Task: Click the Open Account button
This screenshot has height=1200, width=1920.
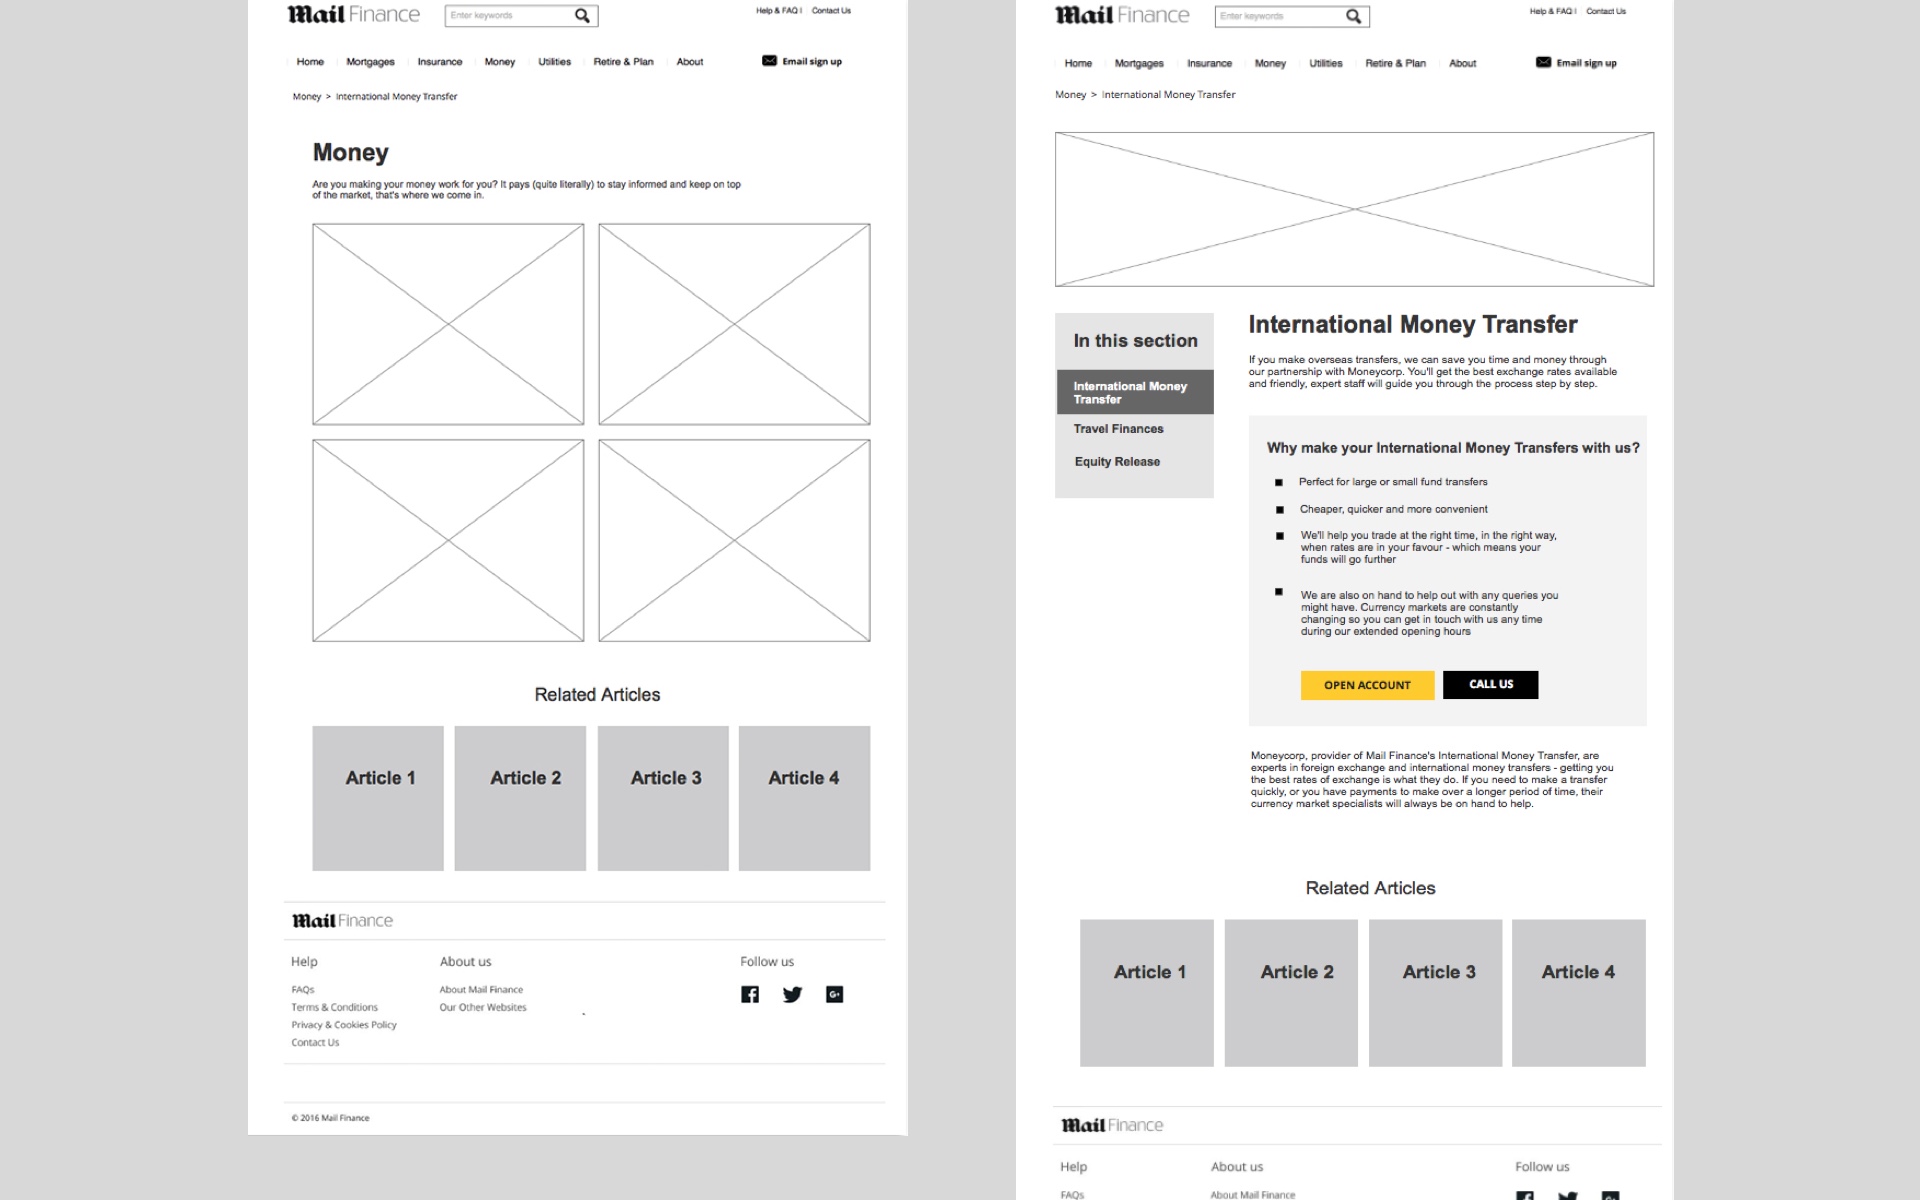Action: click(x=1366, y=685)
